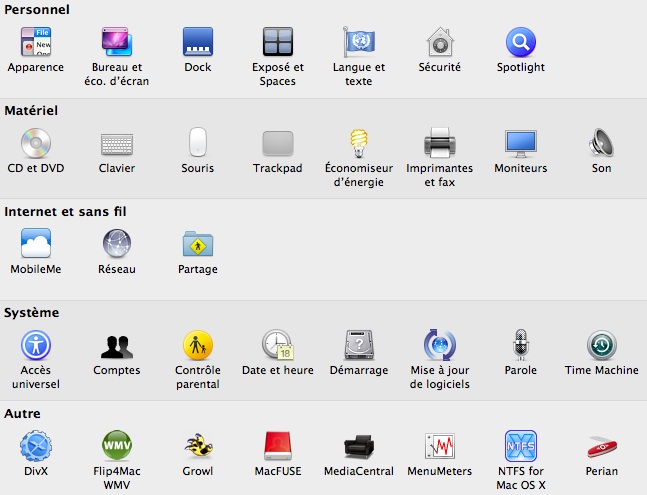Open CD et DVD settings

[x=36, y=143]
